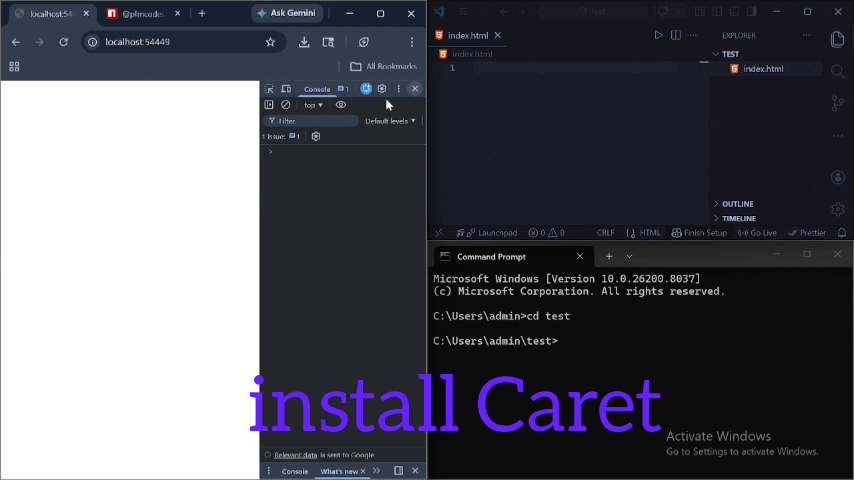Click the Ask Gemini button
854x480 pixels.
[285, 13]
